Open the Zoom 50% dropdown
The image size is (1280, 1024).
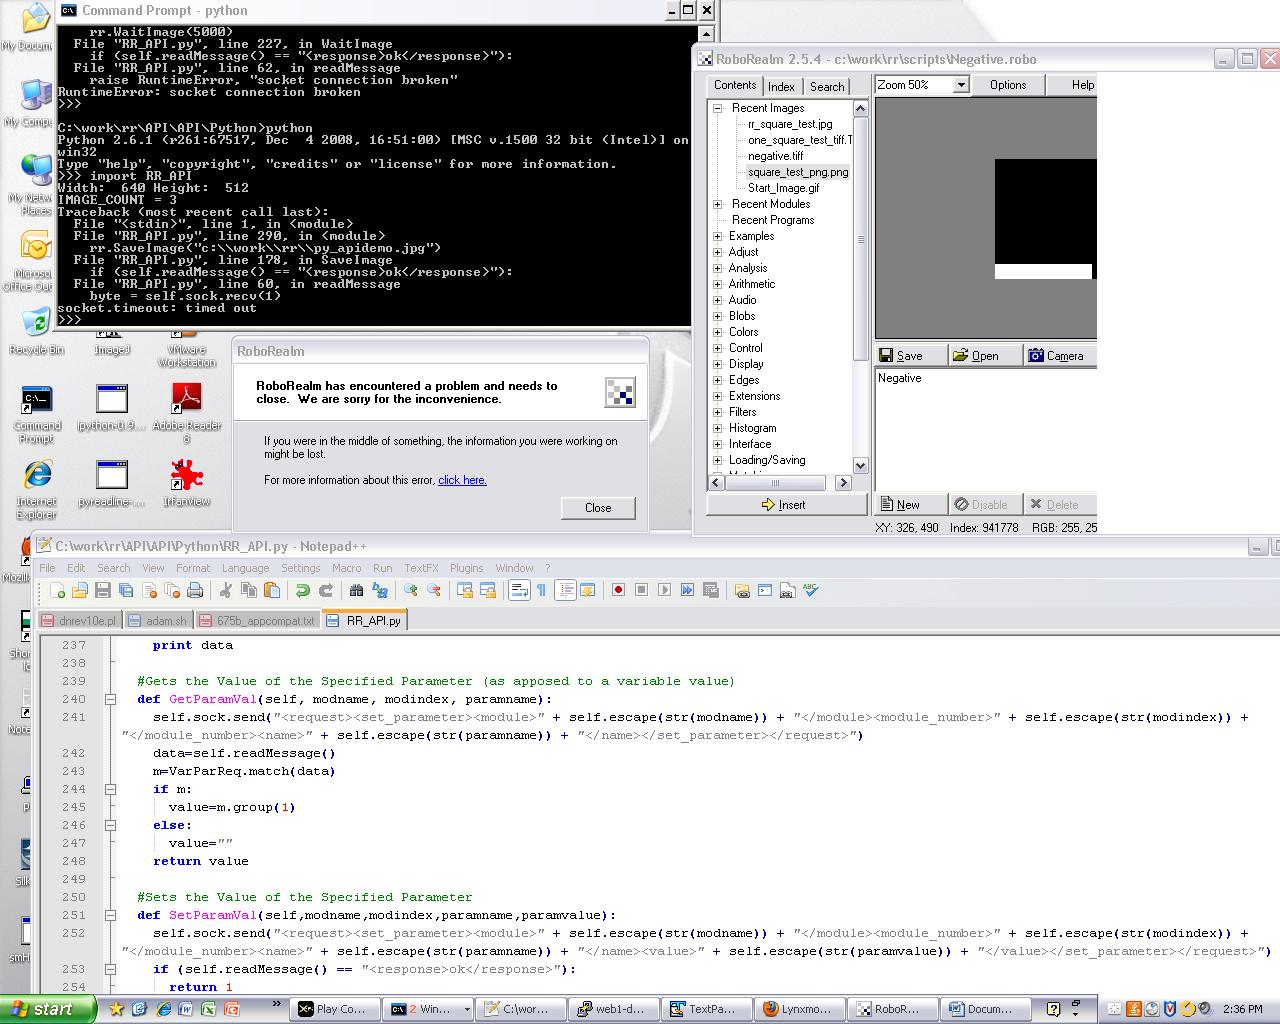(960, 85)
